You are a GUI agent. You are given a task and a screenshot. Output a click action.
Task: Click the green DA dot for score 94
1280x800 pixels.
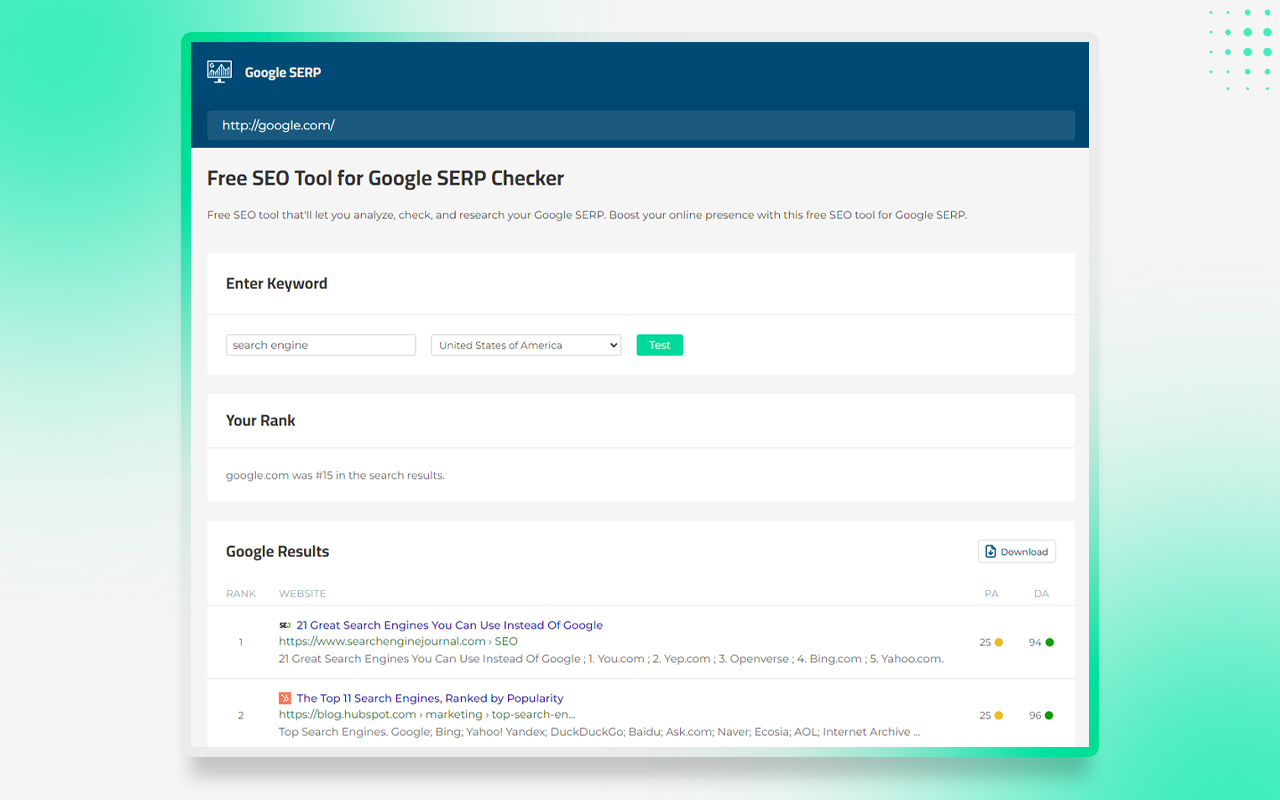click(x=1049, y=642)
